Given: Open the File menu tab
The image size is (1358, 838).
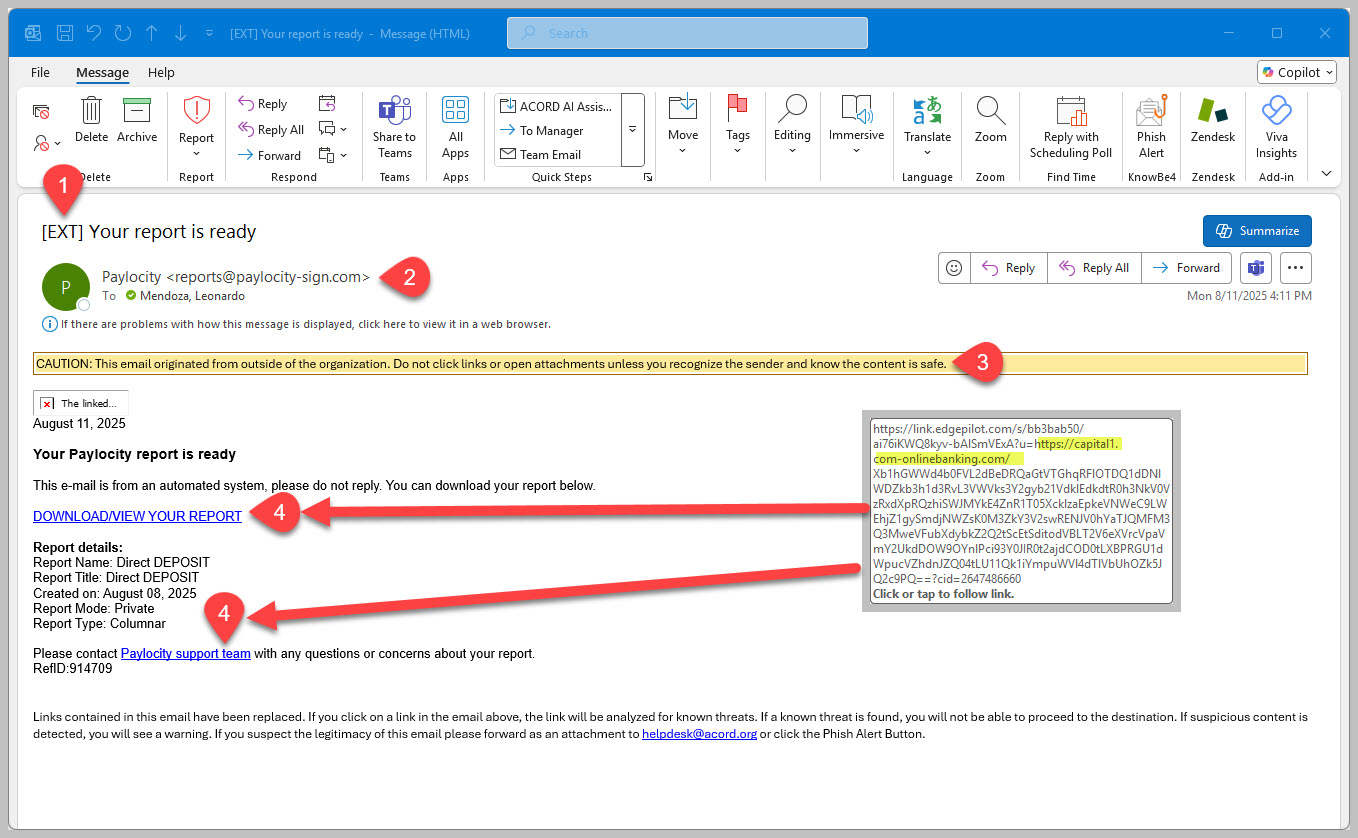Looking at the screenshot, I should click(40, 72).
